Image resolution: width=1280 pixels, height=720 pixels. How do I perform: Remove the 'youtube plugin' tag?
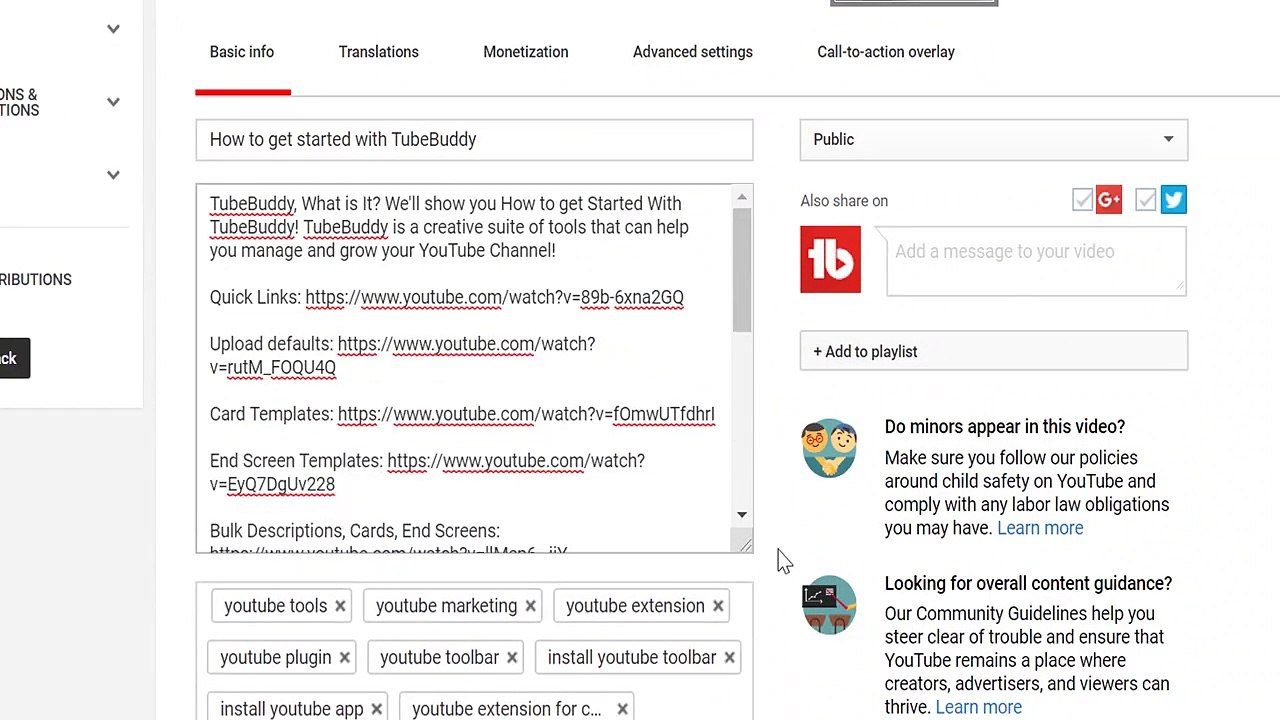[344, 658]
